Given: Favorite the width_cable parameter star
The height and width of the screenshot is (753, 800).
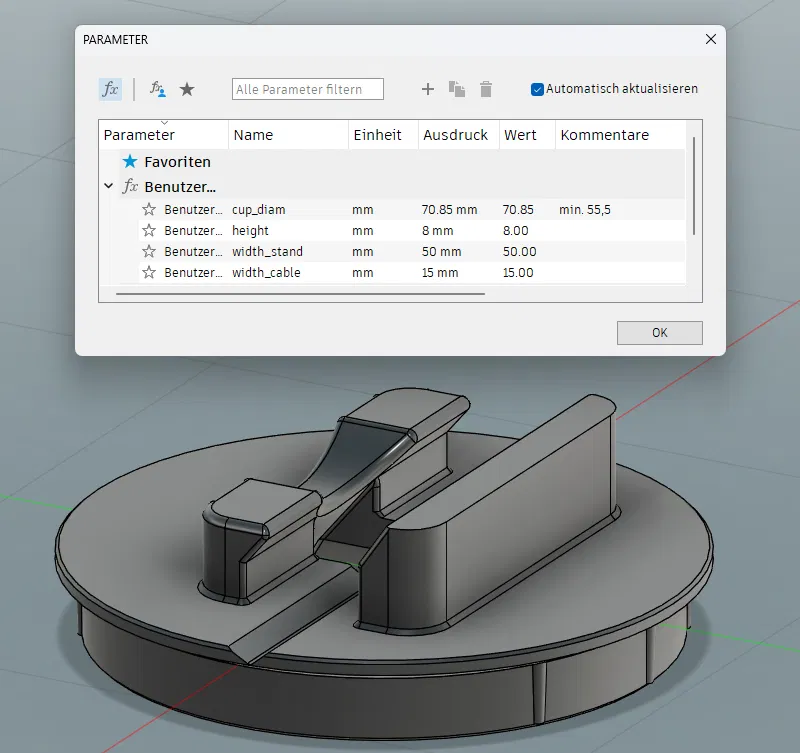Looking at the screenshot, I should pos(149,272).
